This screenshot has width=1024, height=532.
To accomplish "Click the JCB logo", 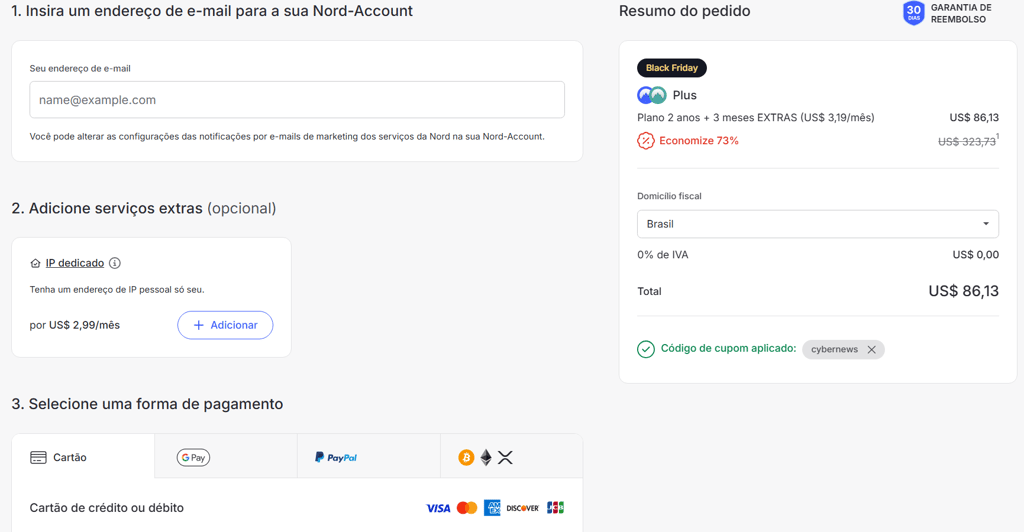I will click(x=555, y=508).
